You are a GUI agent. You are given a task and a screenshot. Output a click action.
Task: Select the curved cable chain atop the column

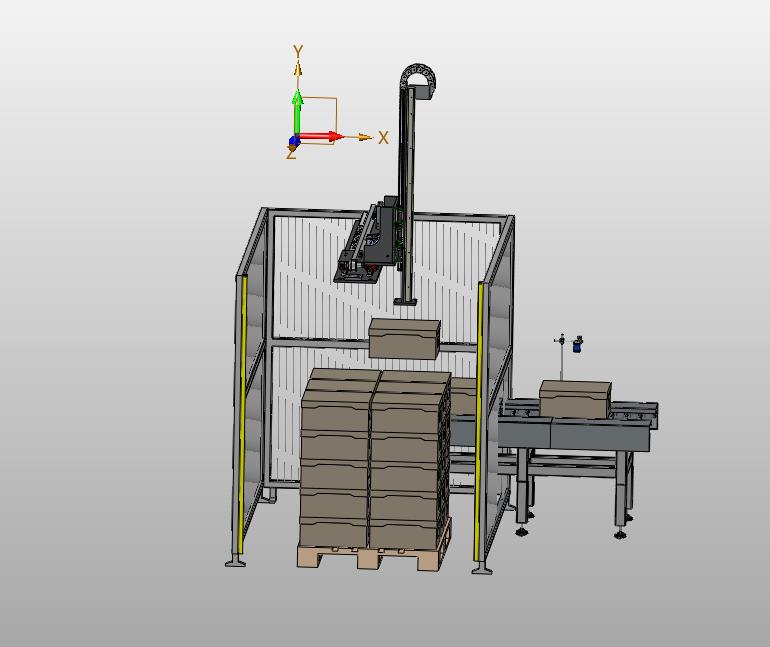click(418, 77)
